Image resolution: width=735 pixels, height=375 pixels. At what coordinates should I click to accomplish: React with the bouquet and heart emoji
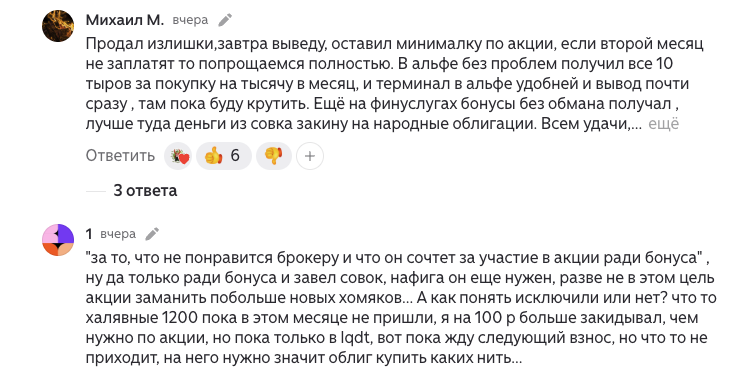[179, 156]
